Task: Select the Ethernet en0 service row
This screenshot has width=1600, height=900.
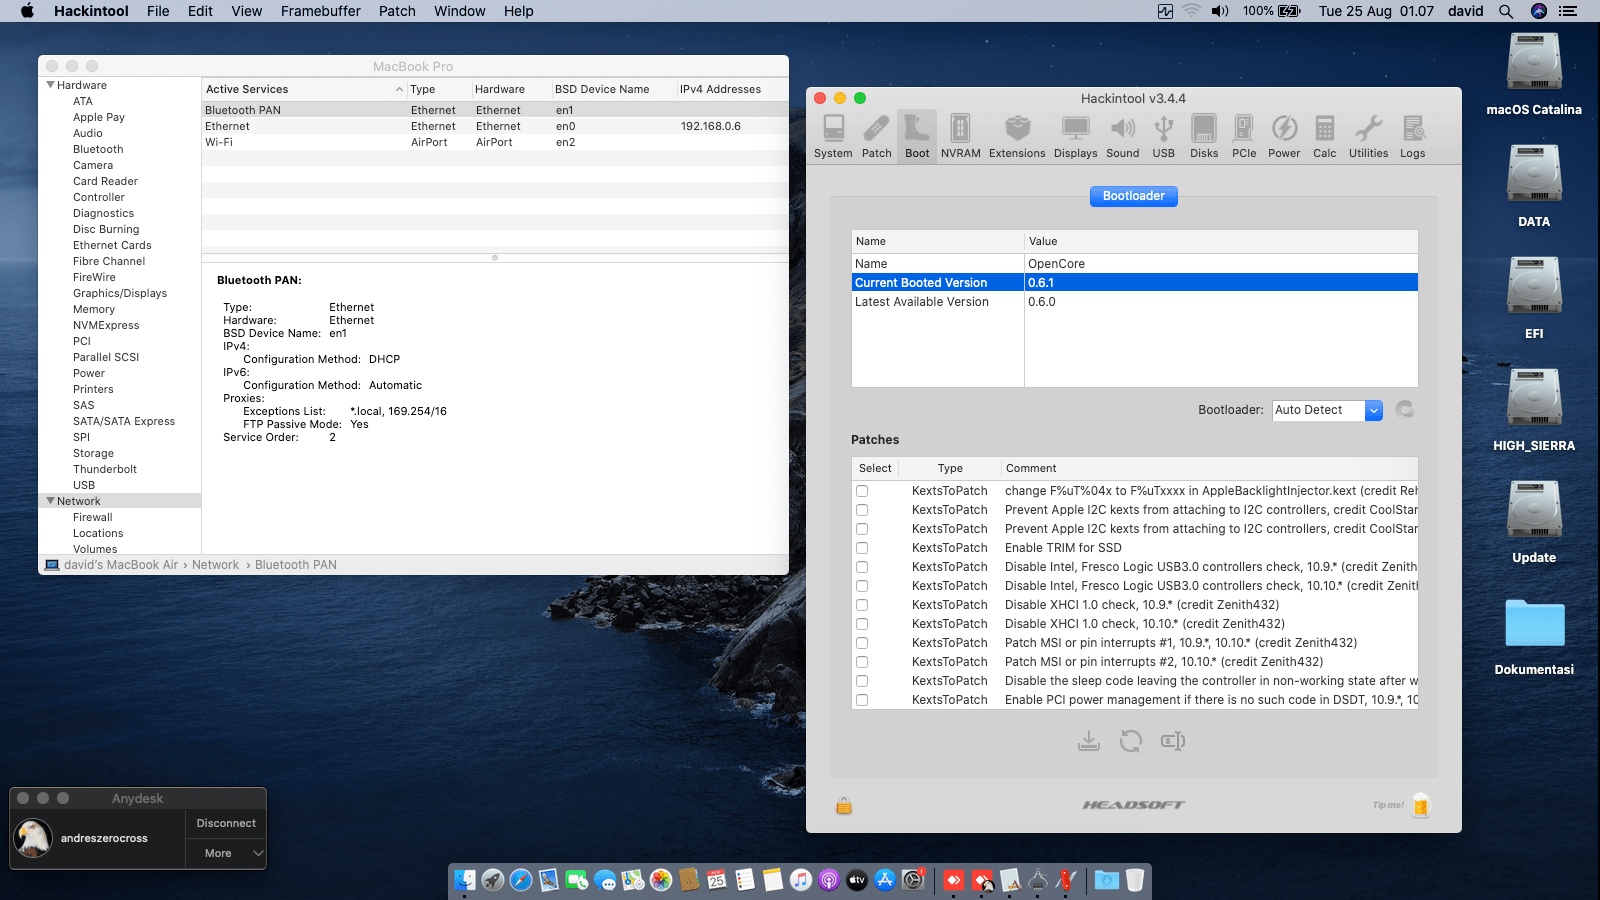Action: (495, 126)
